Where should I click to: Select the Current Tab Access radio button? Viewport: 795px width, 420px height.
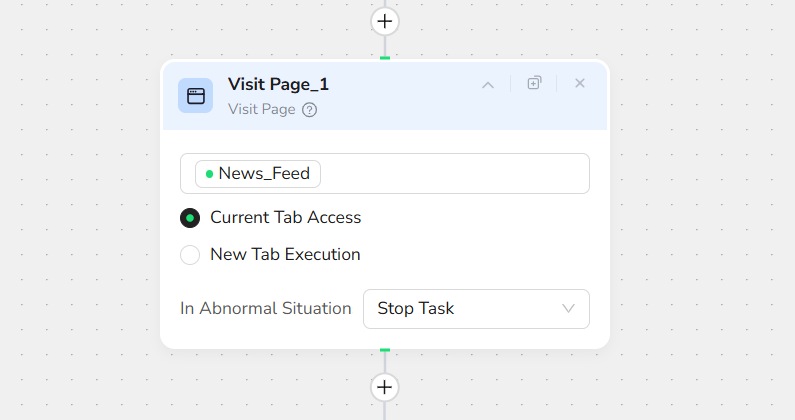[190, 218]
